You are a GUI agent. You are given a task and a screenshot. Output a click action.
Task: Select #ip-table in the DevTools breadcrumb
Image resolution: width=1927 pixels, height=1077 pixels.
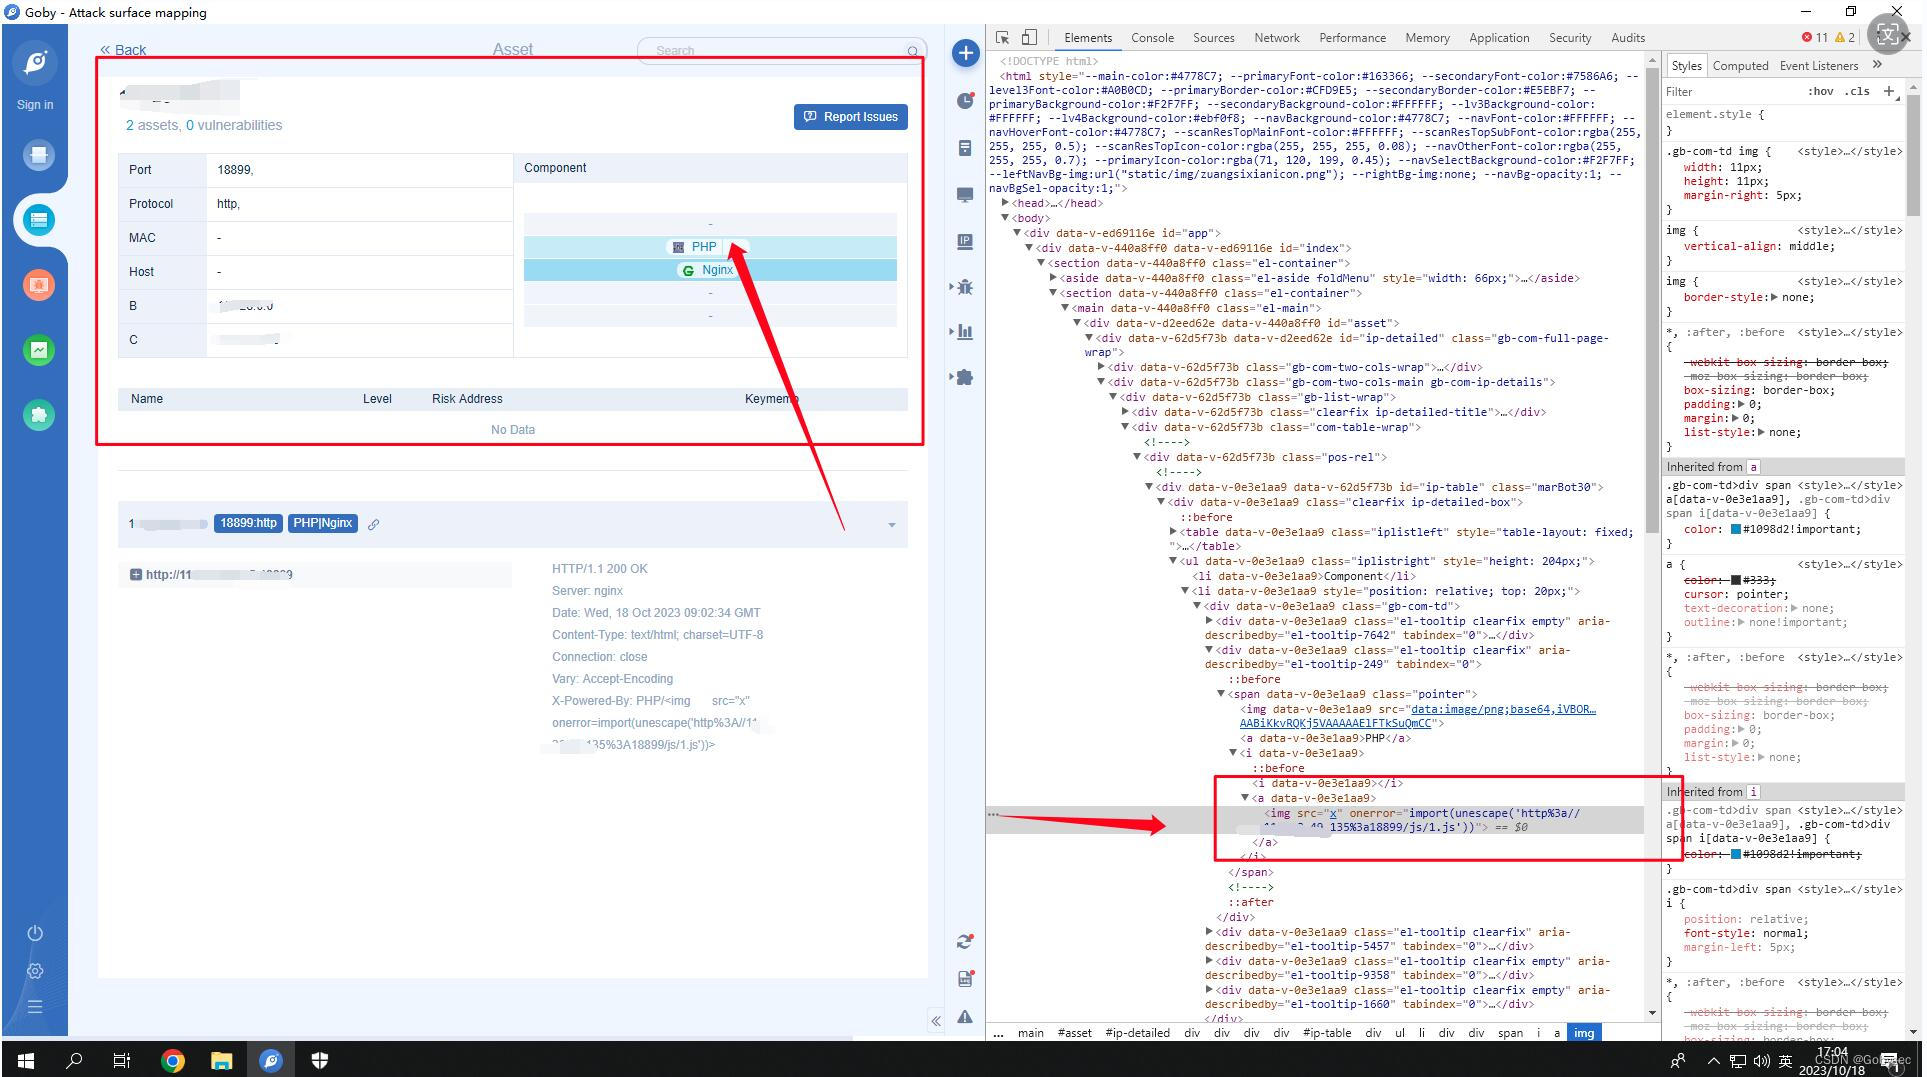click(x=1326, y=1033)
